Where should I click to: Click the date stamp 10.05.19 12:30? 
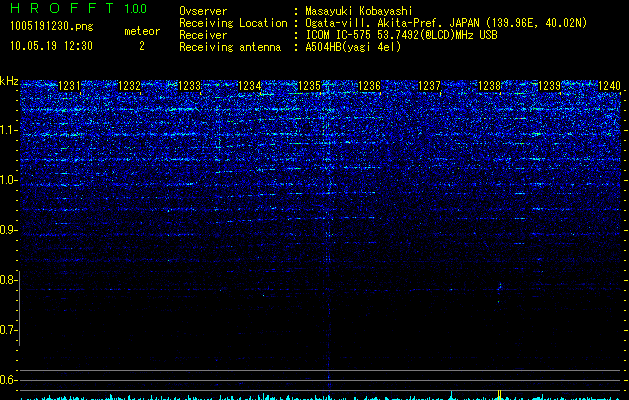tap(51, 46)
